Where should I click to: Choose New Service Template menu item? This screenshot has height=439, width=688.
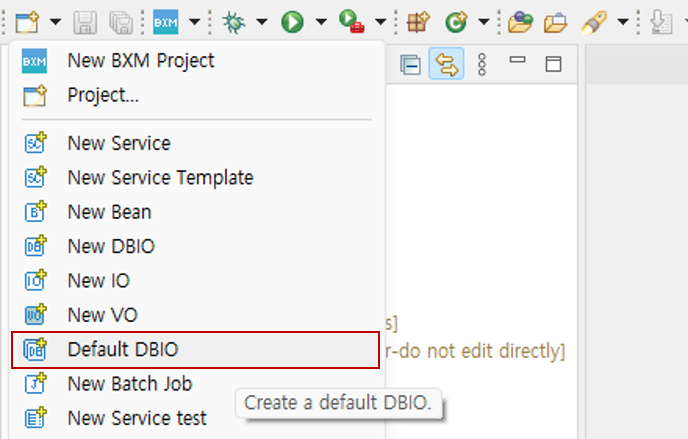coord(197,178)
